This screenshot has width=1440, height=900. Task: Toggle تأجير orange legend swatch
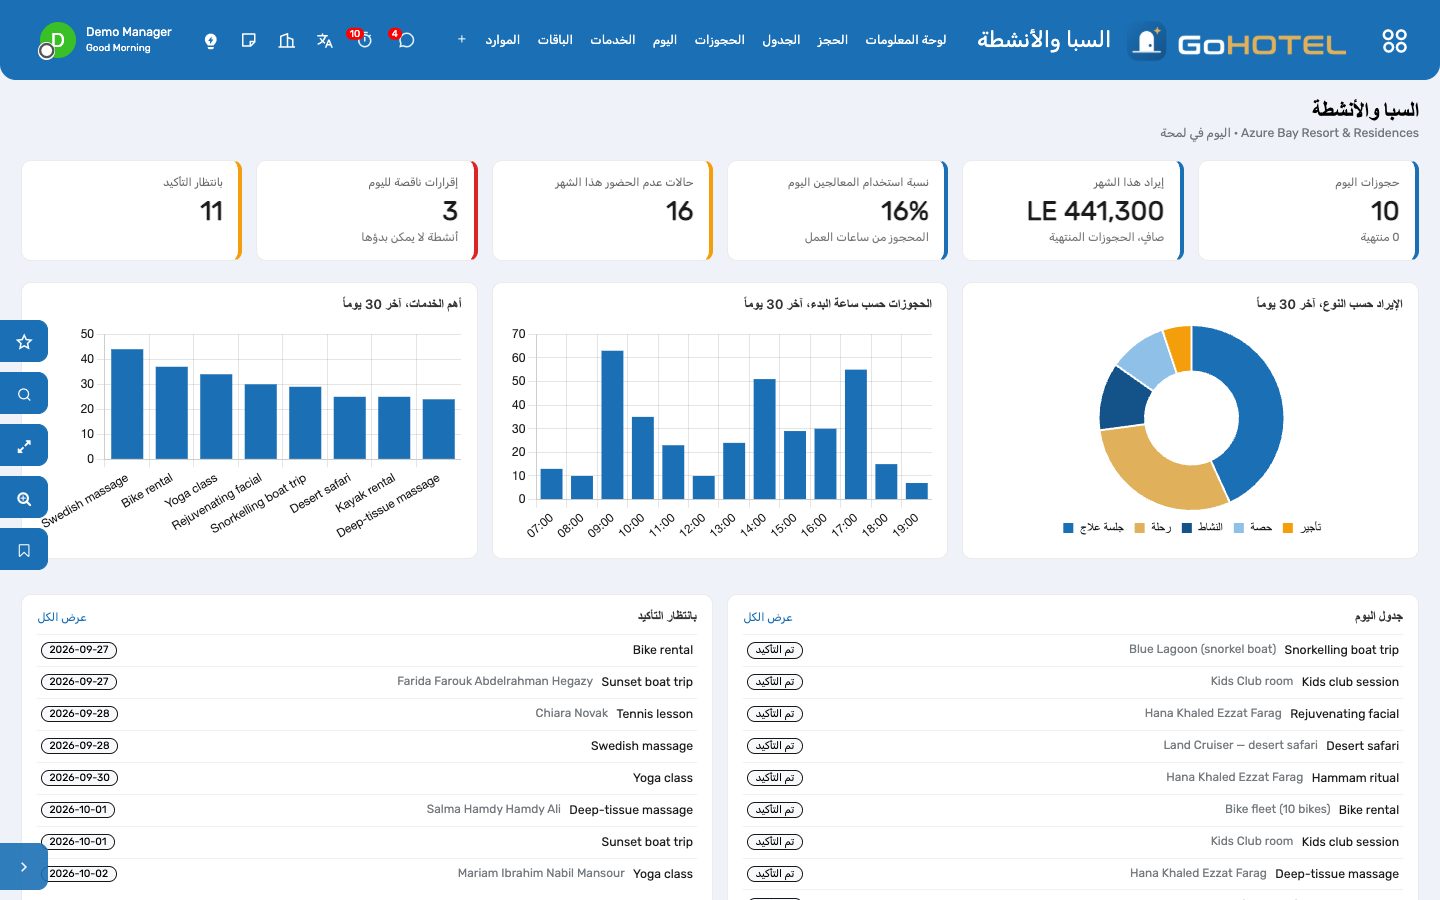pyautogui.click(x=1288, y=528)
